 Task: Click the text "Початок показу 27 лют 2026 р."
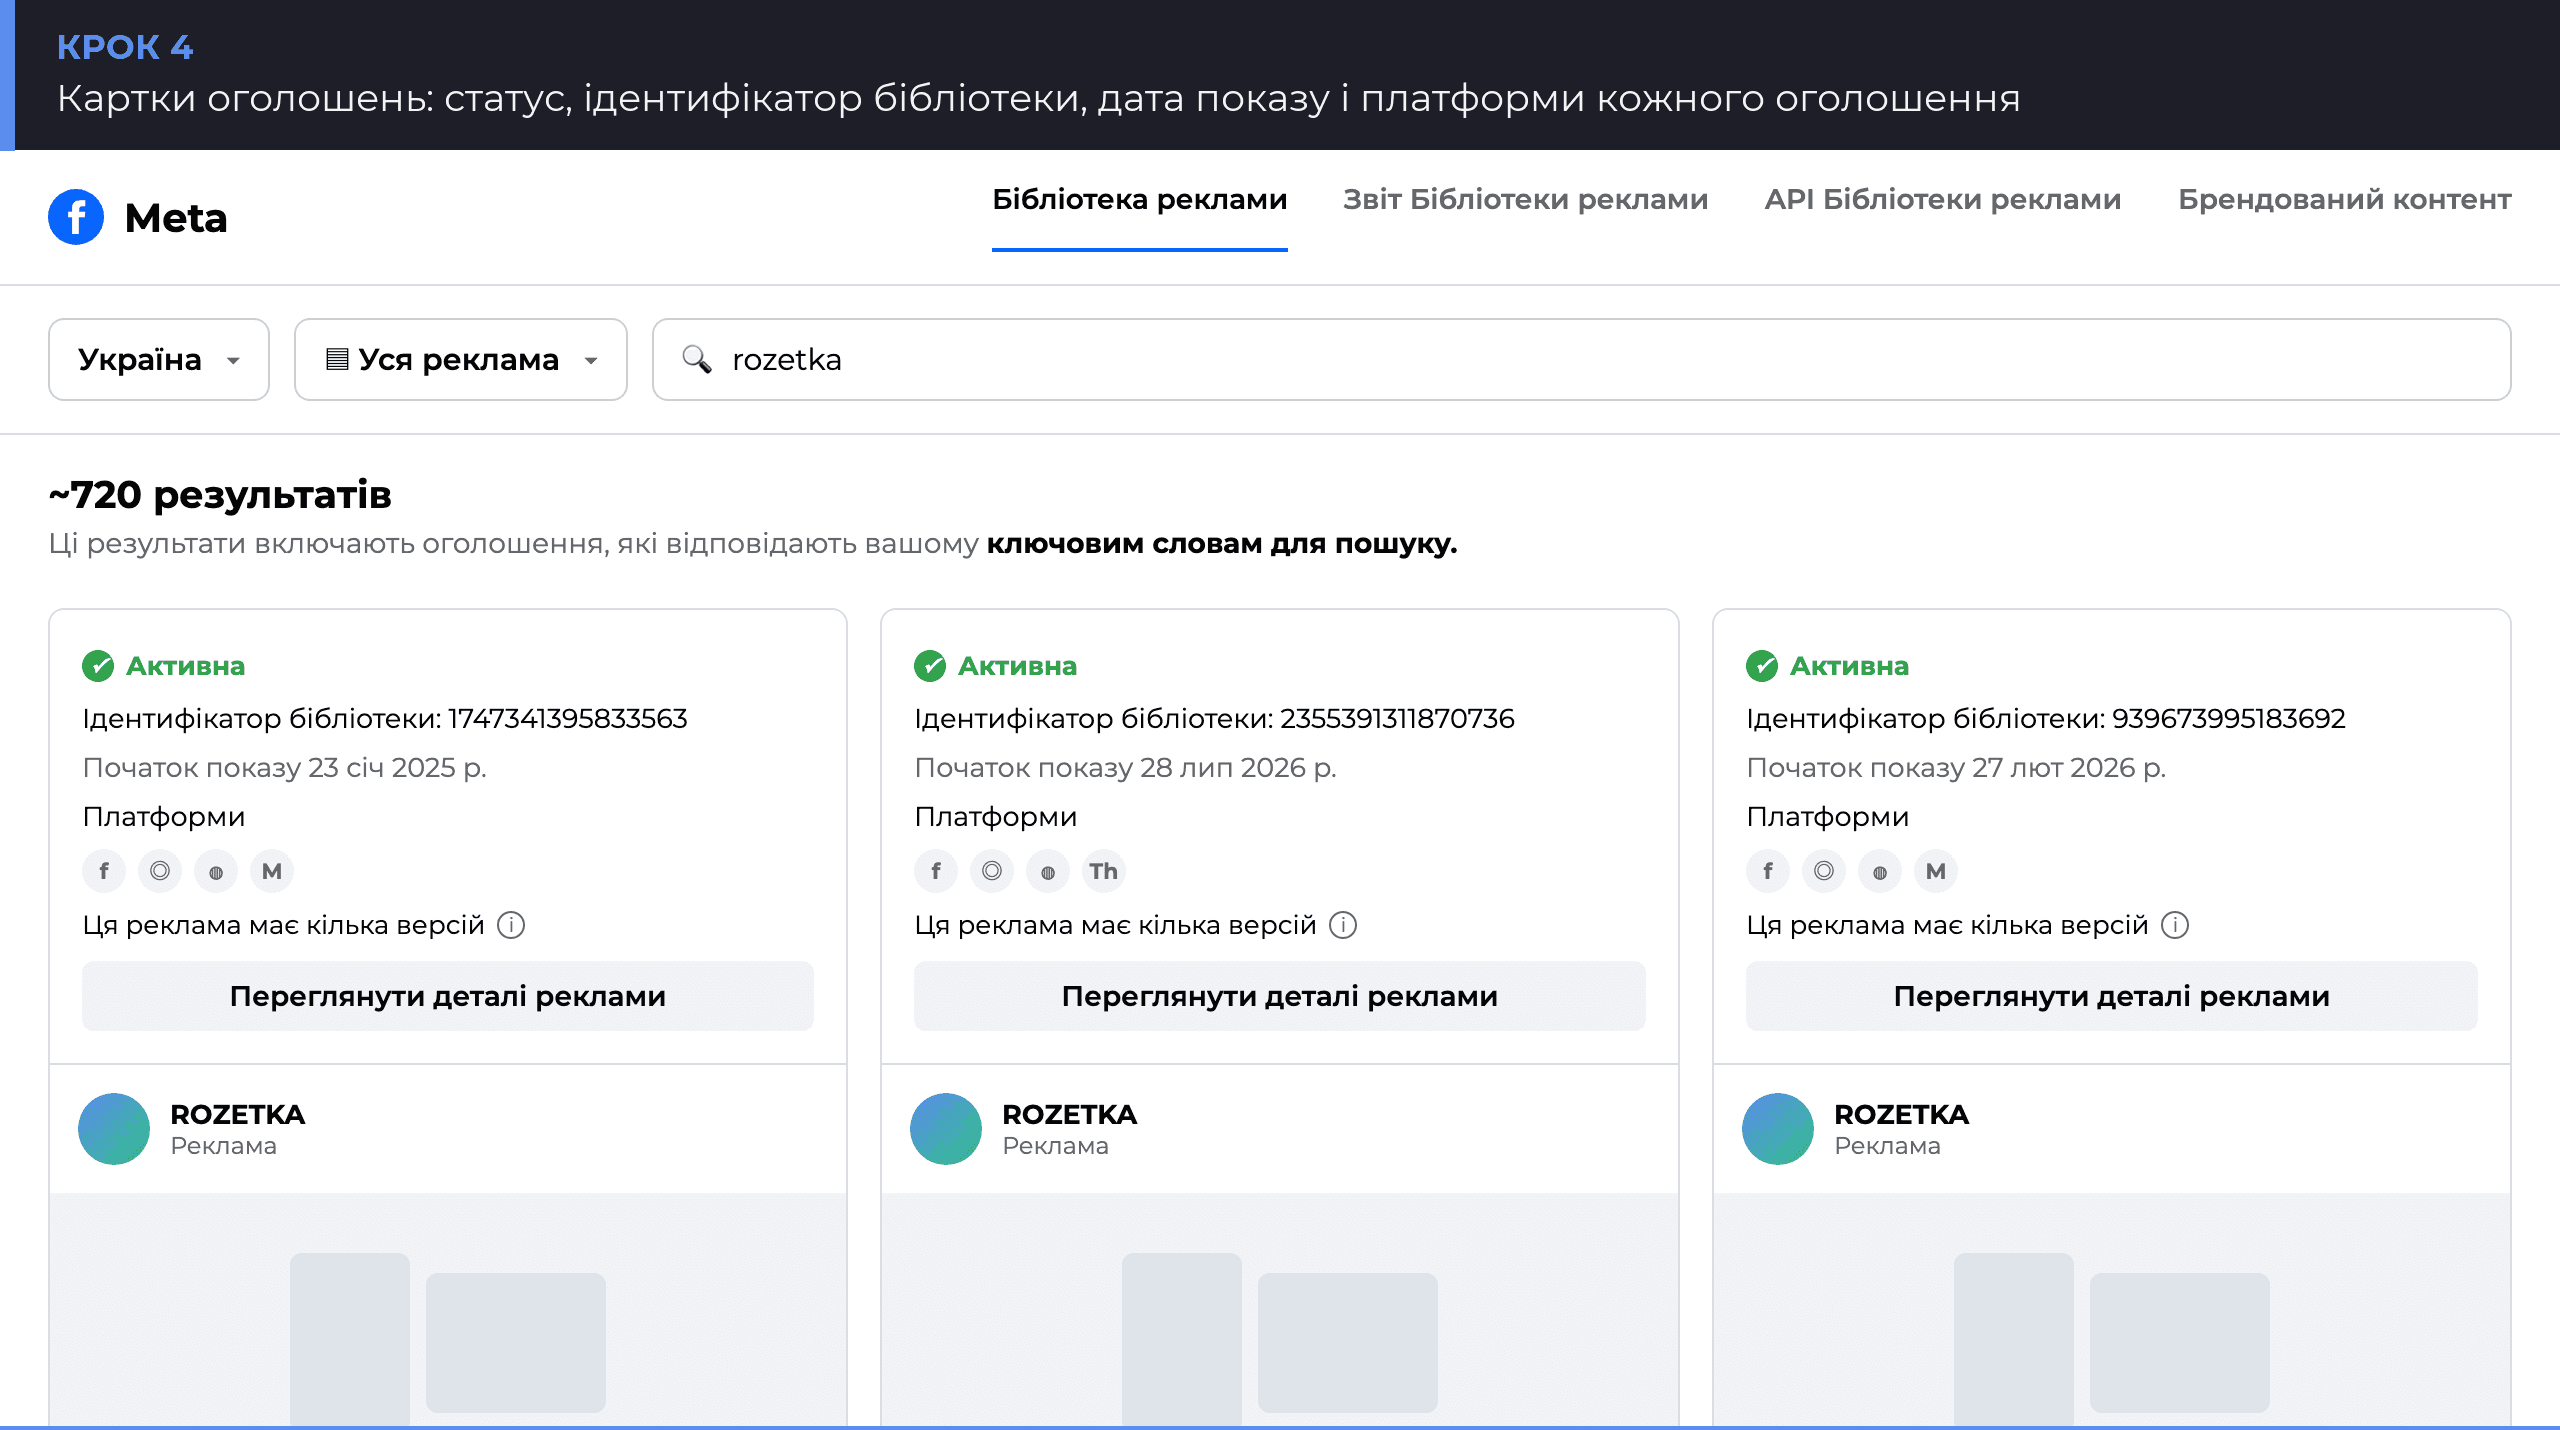1956,768
